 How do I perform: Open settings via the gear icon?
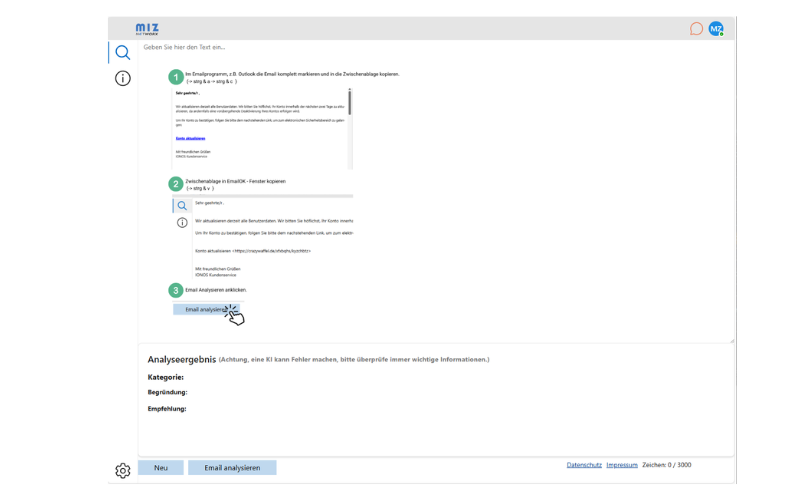(x=122, y=470)
